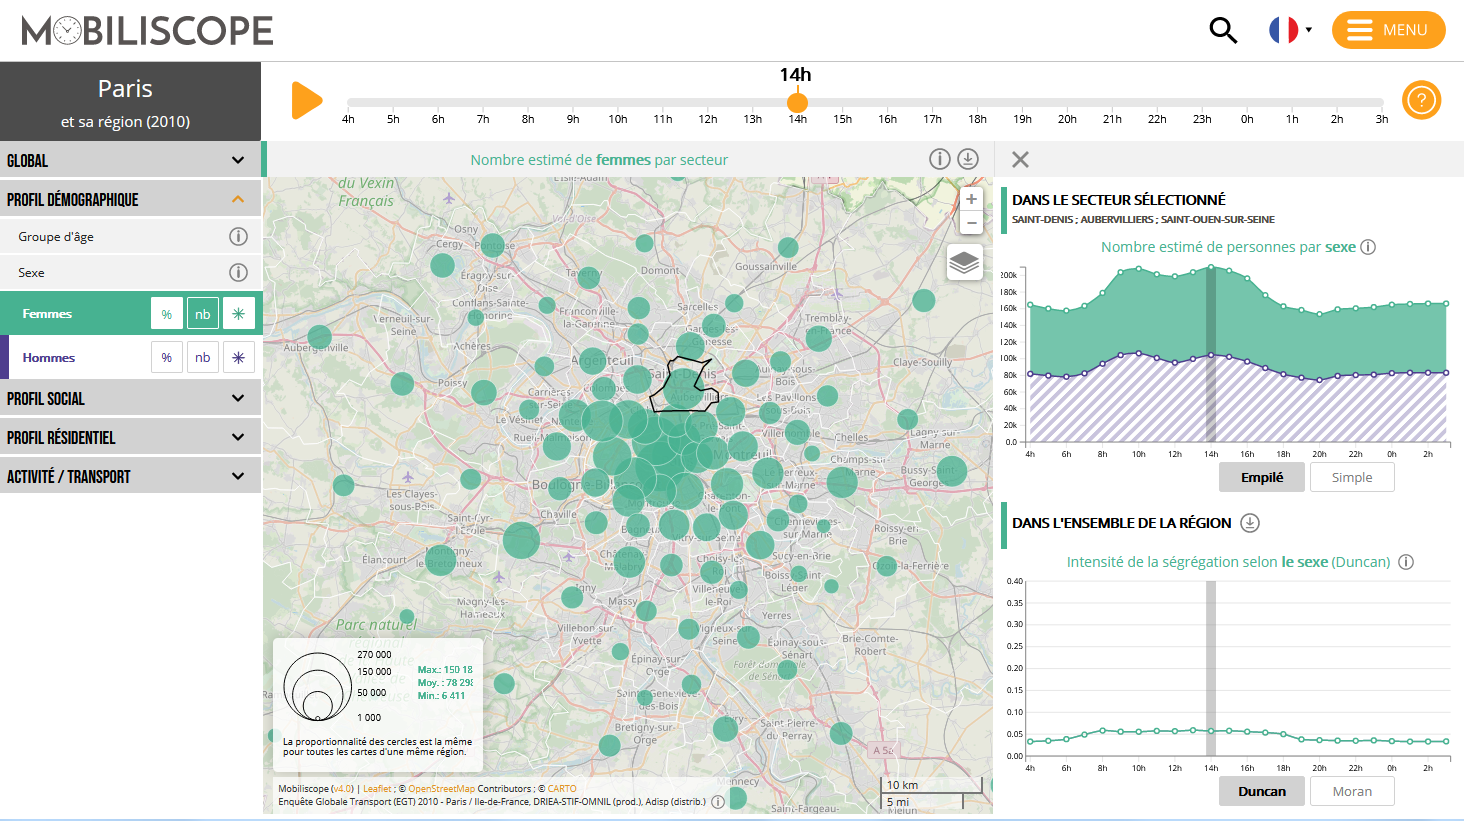Collapse the PROFIL DÉMOGRAPHIQUE section
Image resolution: width=1464 pixels, height=821 pixels.
pos(130,199)
